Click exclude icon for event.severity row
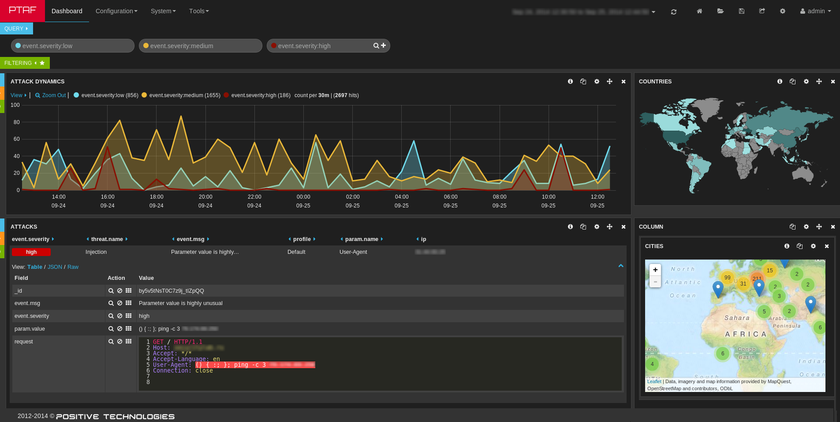 coord(119,315)
